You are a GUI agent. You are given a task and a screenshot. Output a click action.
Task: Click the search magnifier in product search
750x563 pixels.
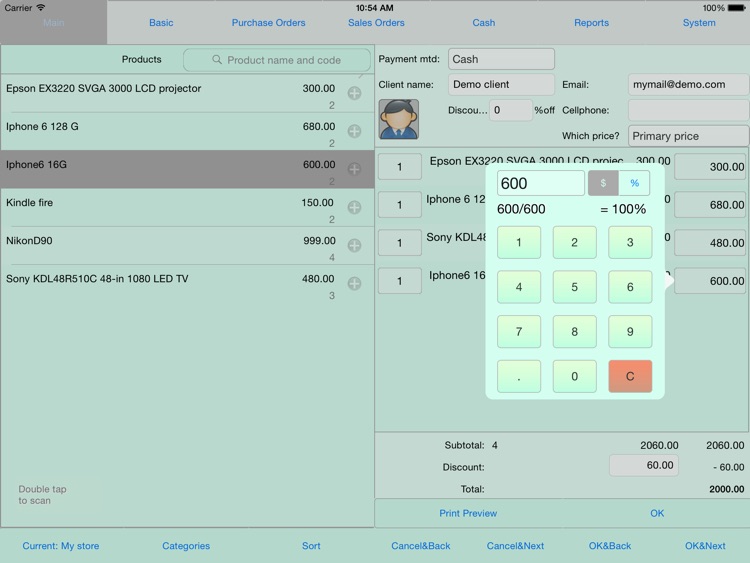(217, 60)
